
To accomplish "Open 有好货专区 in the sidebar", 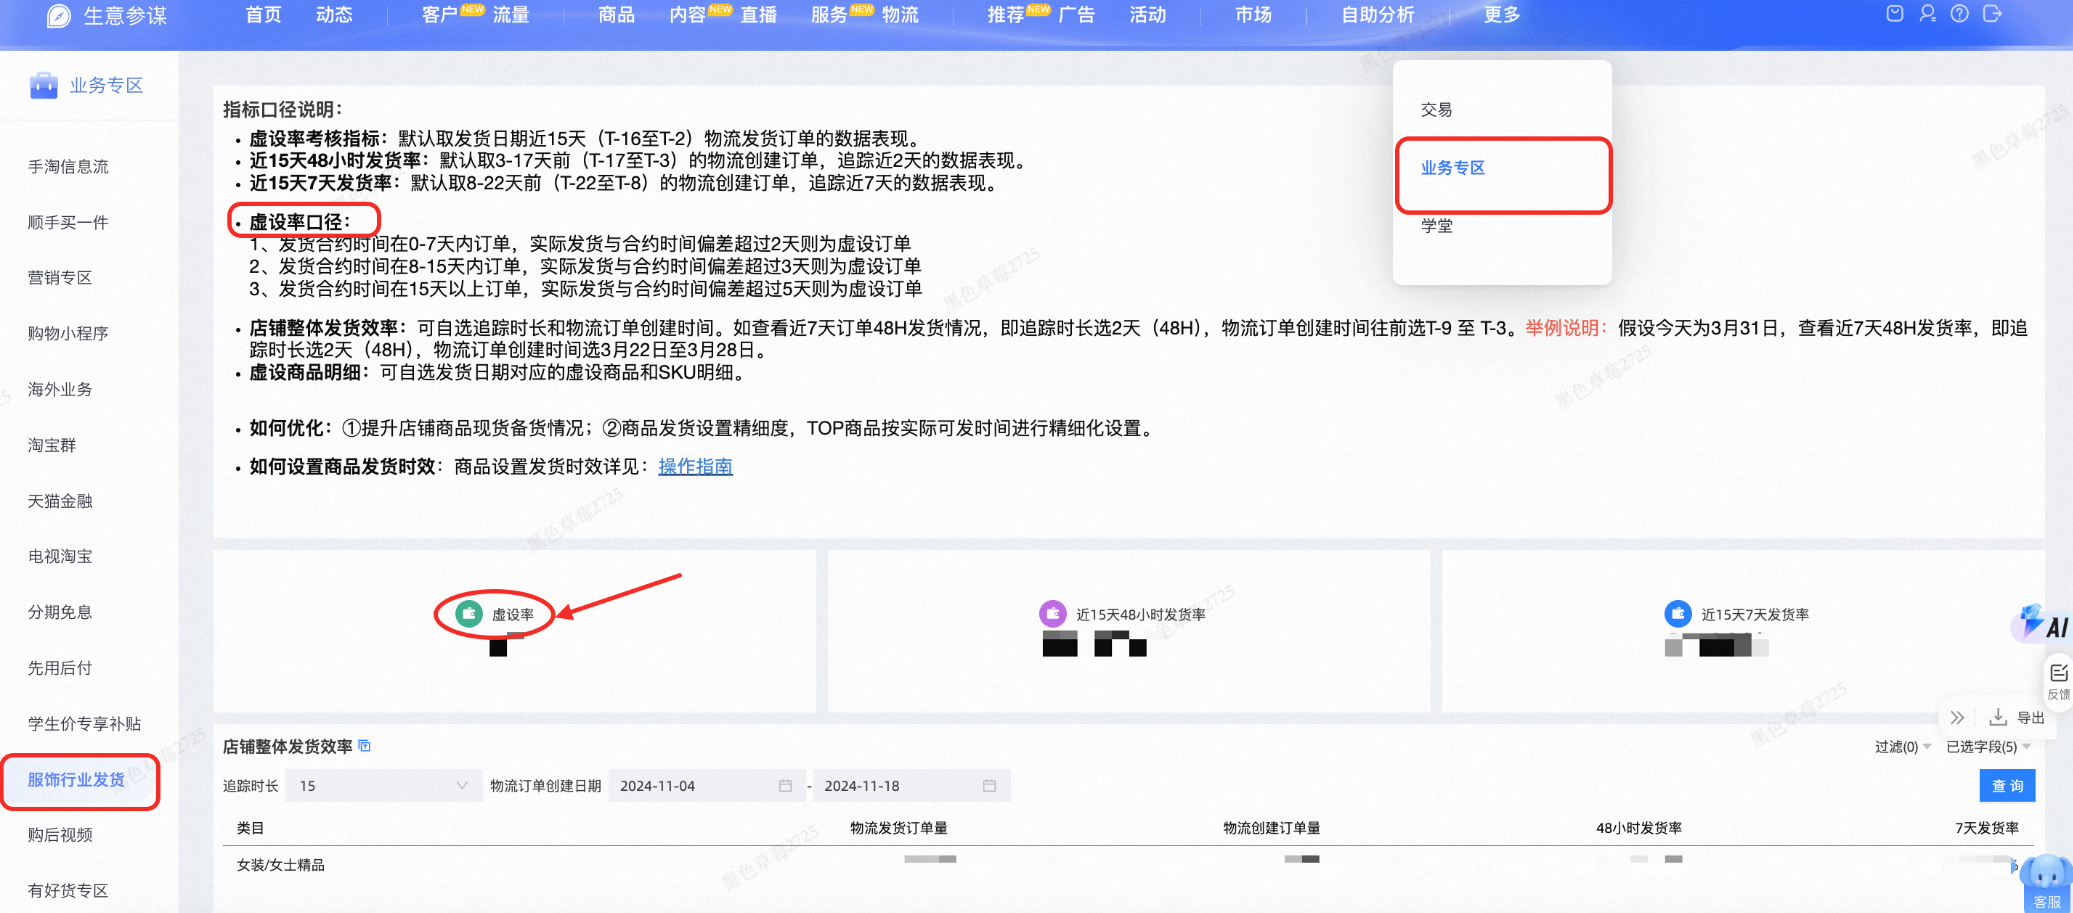I will [68, 891].
